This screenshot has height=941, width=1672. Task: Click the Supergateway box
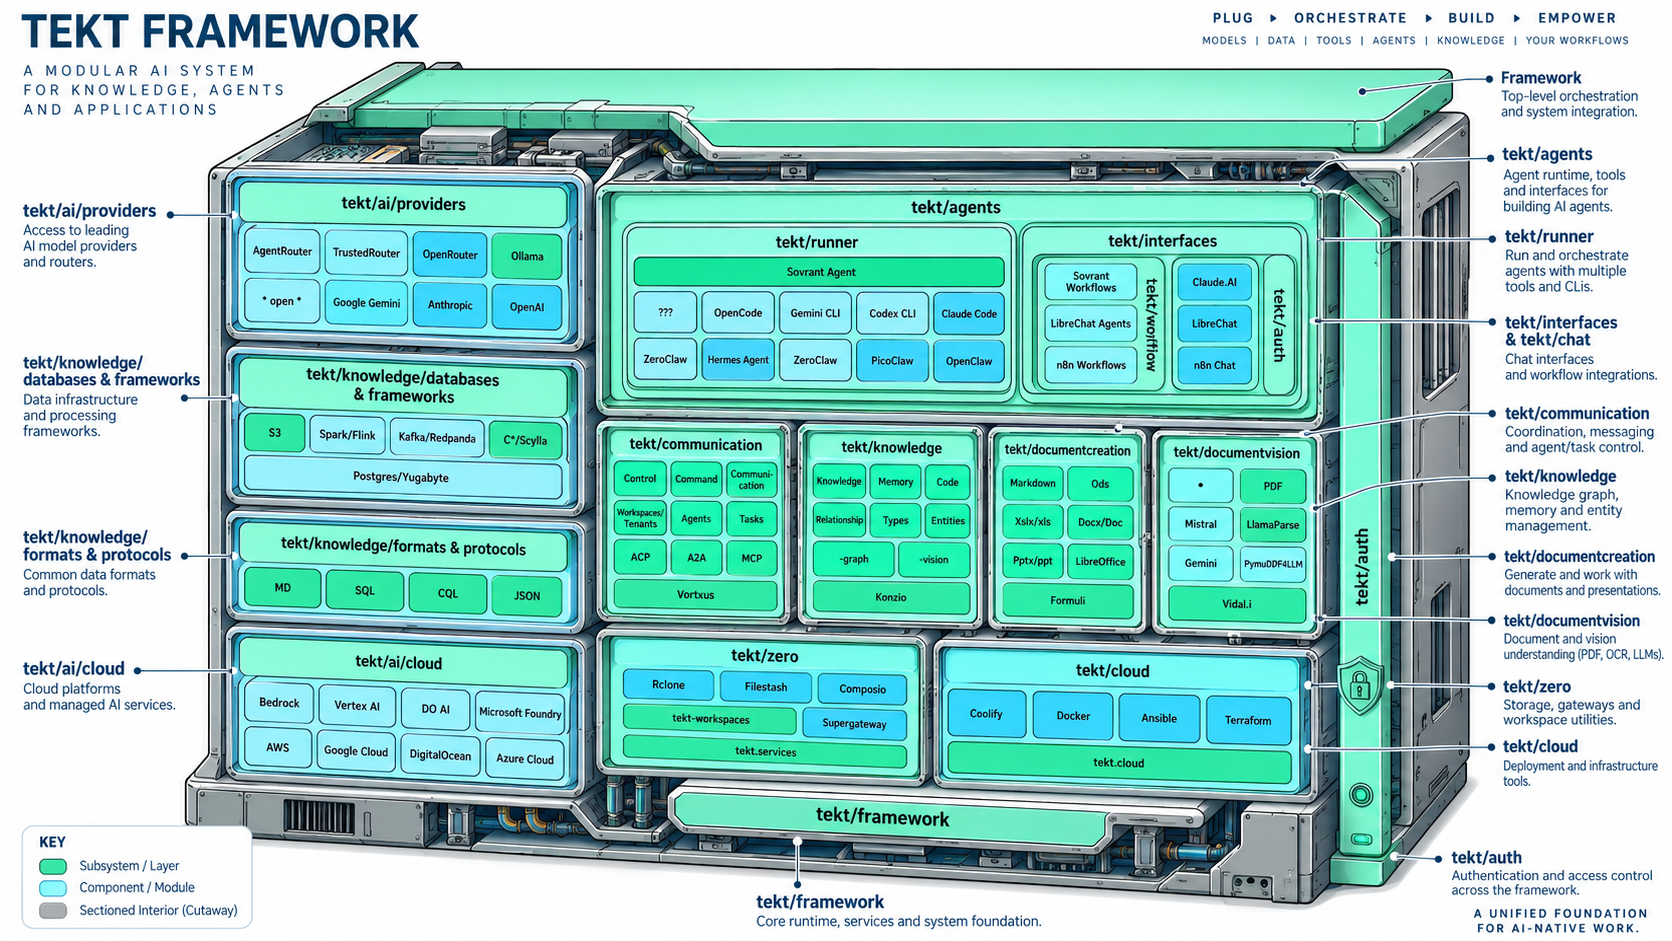pyautogui.click(x=854, y=723)
